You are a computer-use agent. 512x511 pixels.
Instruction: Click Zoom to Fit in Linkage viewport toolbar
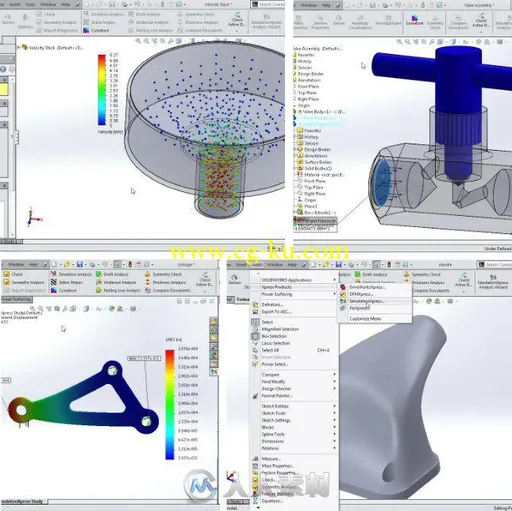(x=33, y=309)
